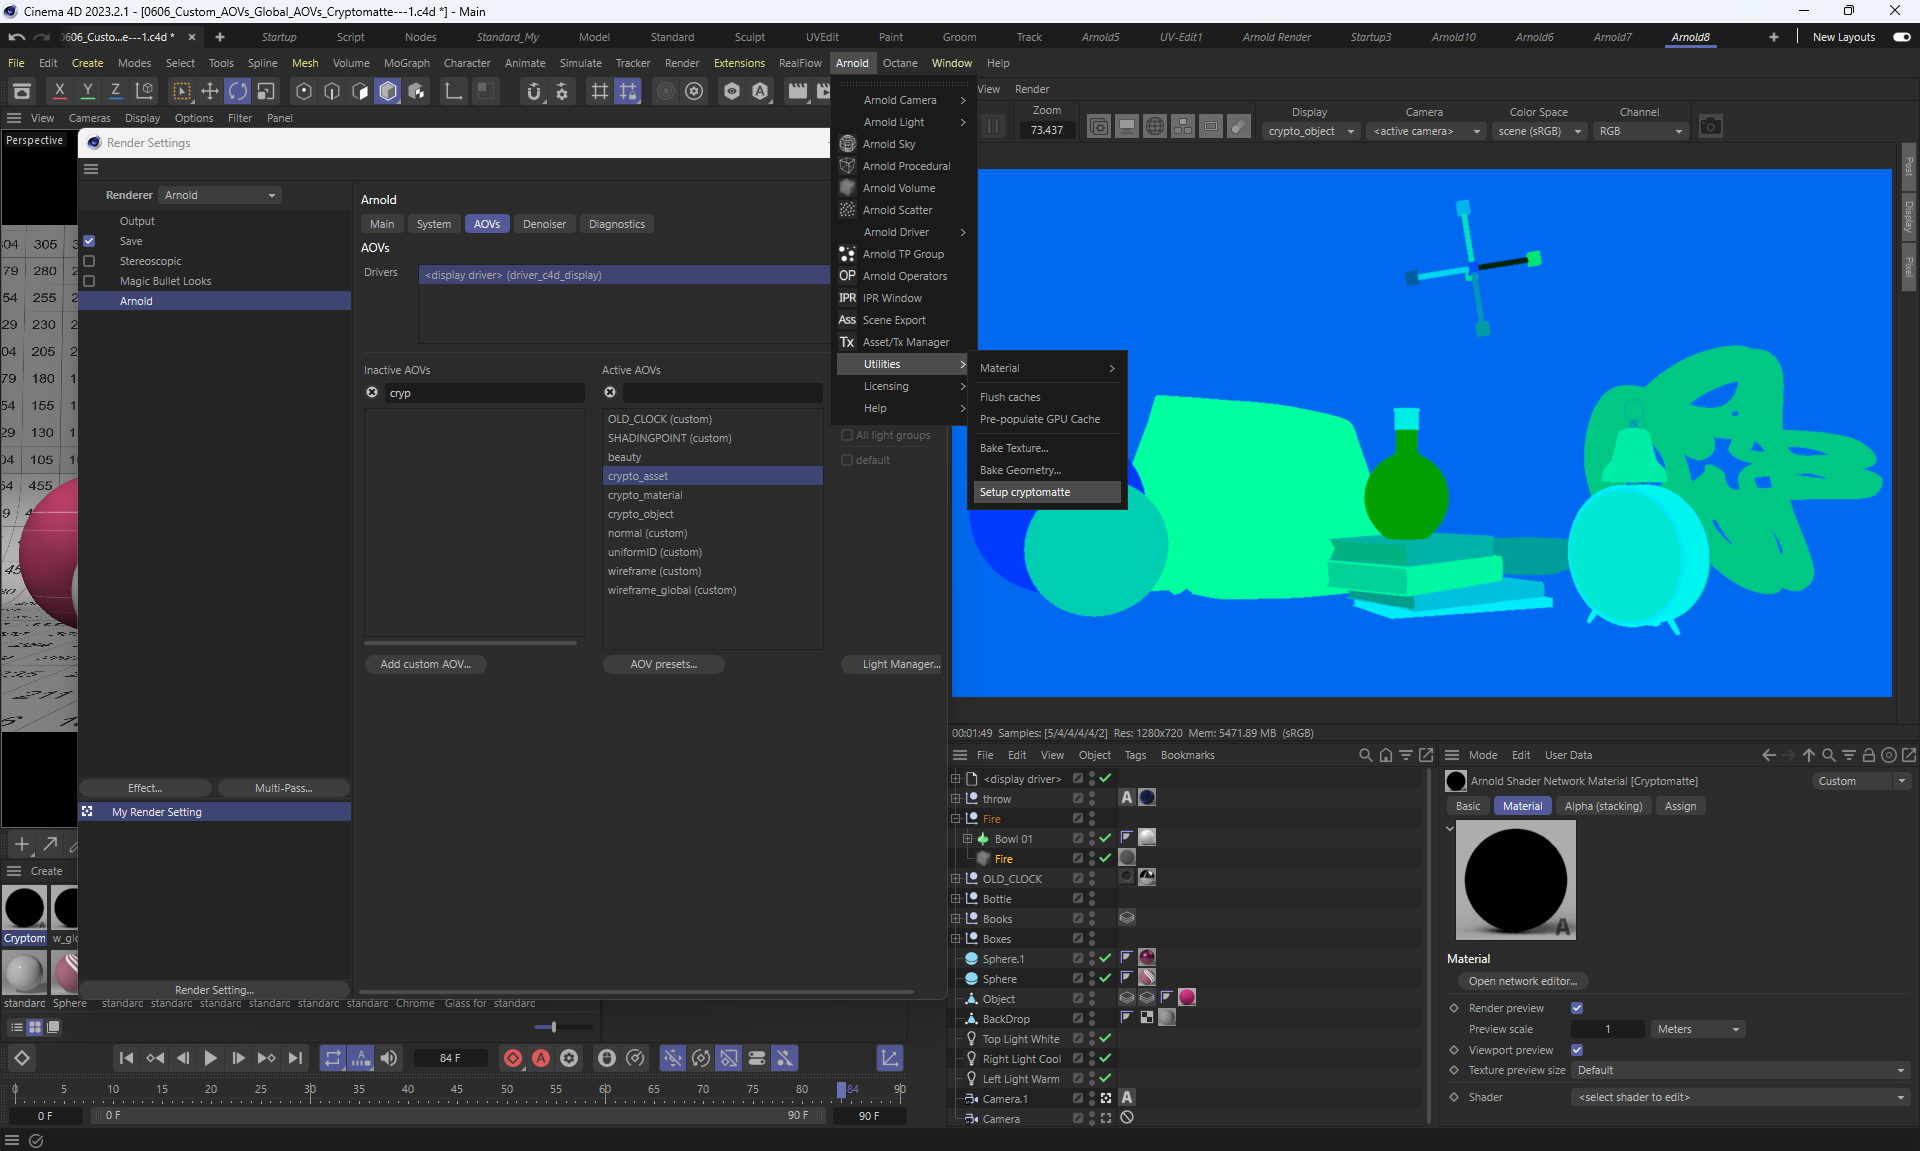The image size is (1920, 1151).
Task: Click the record active objects button
Action: [x=513, y=1058]
